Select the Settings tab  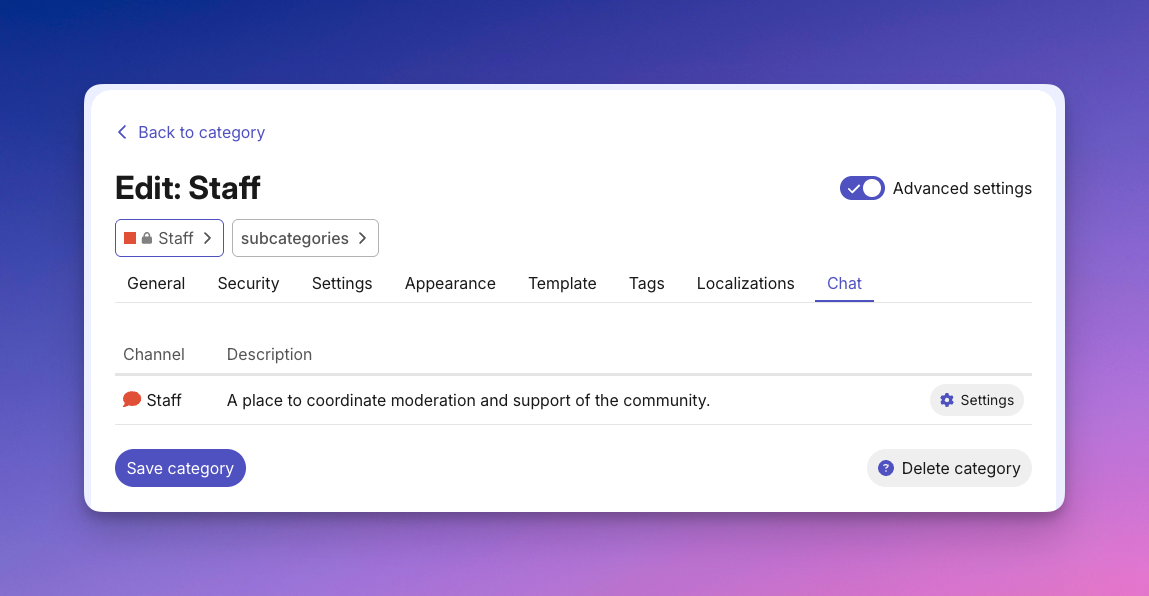click(x=342, y=284)
